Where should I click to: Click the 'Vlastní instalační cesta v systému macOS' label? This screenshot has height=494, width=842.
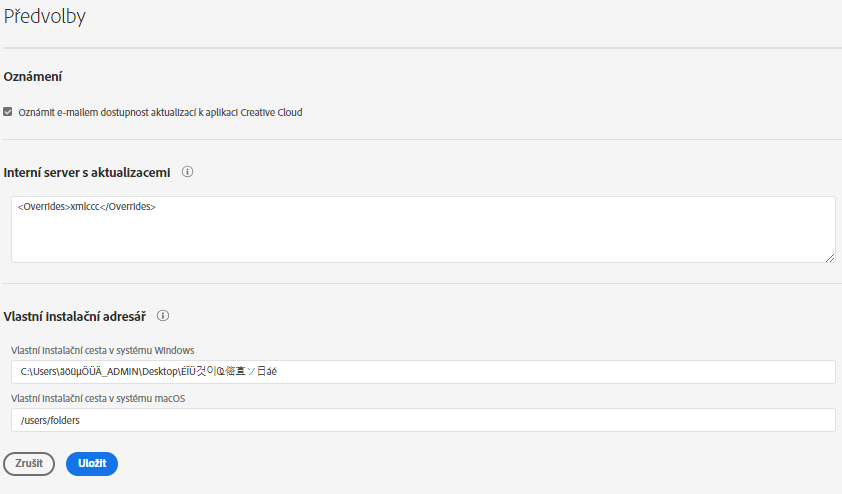tap(98, 398)
